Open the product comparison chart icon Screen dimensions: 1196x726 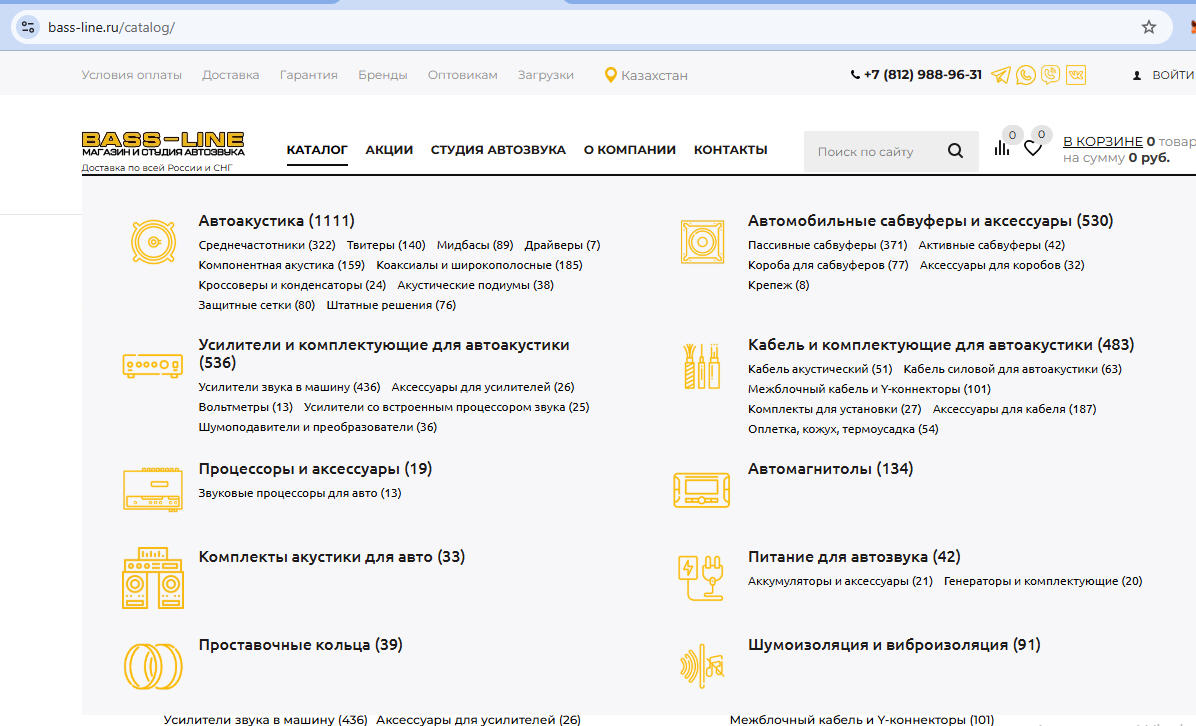[1001, 147]
